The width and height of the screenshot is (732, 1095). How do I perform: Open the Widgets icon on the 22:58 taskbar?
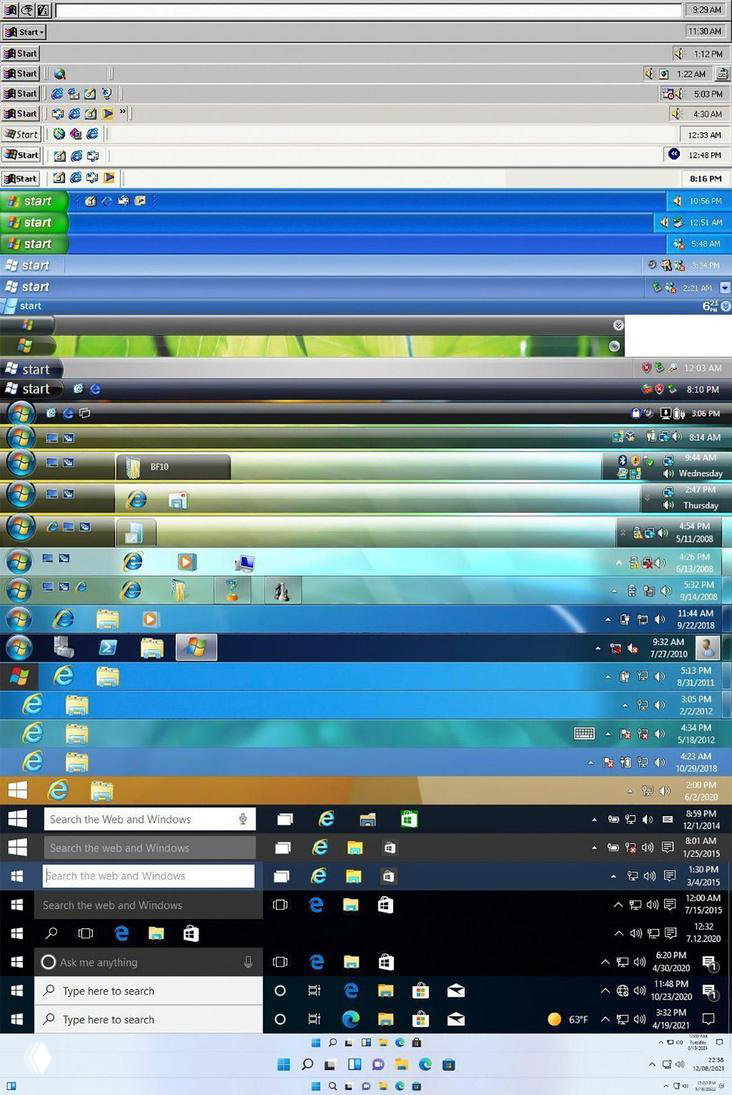pyautogui.click(x=354, y=1065)
